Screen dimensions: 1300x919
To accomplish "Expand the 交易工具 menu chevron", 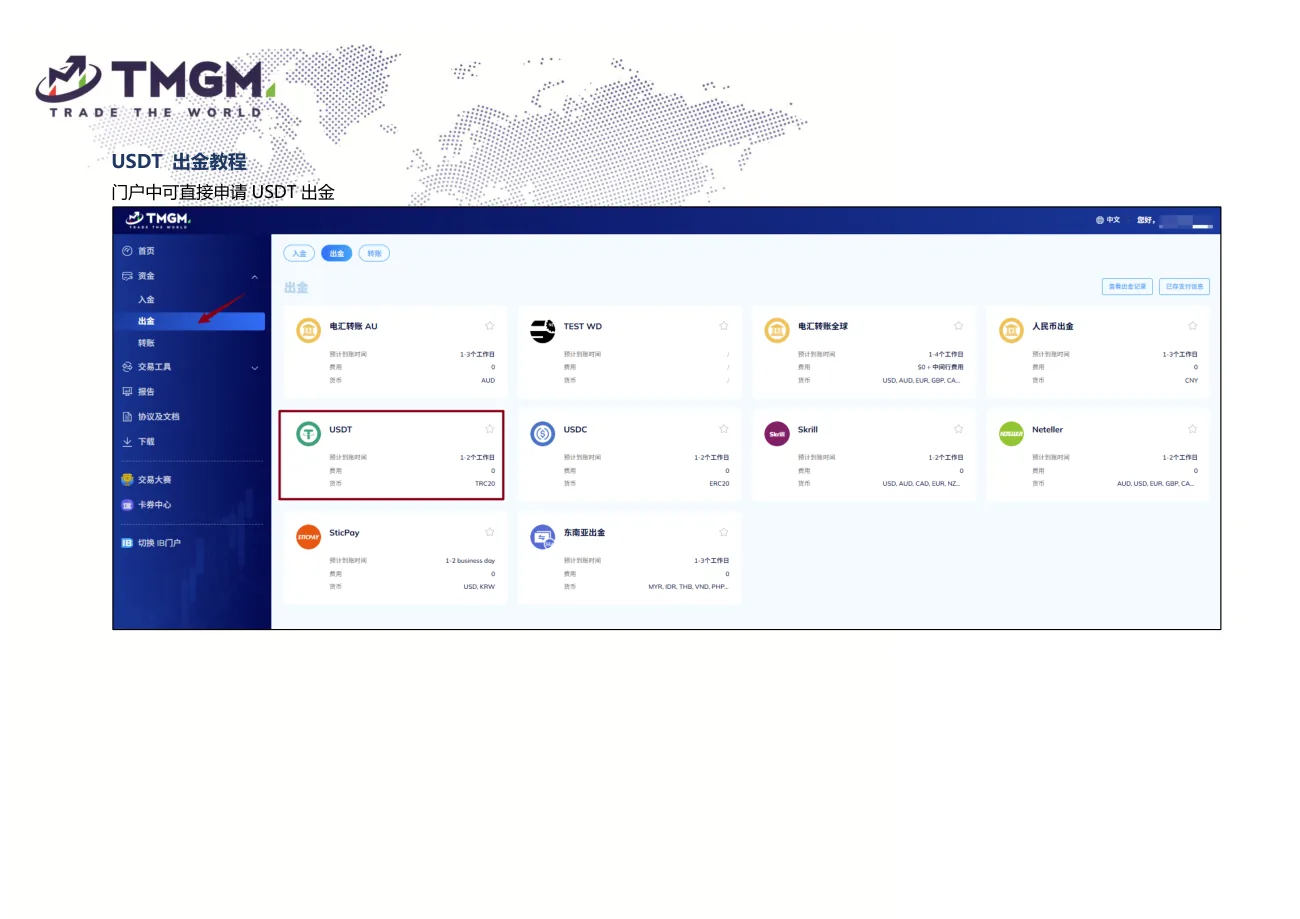I will point(254,368).
